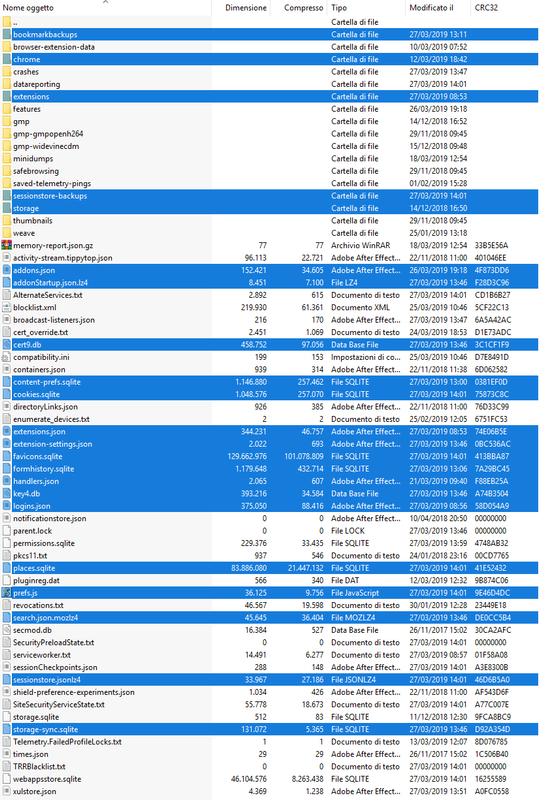Click the features folder icon
Viewport: 539px width, 800px height.
click(x=6, y=109)
